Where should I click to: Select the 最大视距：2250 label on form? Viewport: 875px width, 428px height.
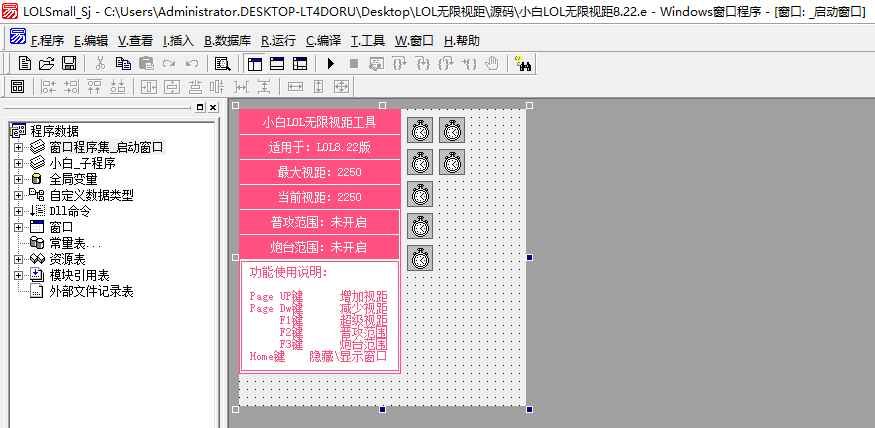[x=319, y=172]
